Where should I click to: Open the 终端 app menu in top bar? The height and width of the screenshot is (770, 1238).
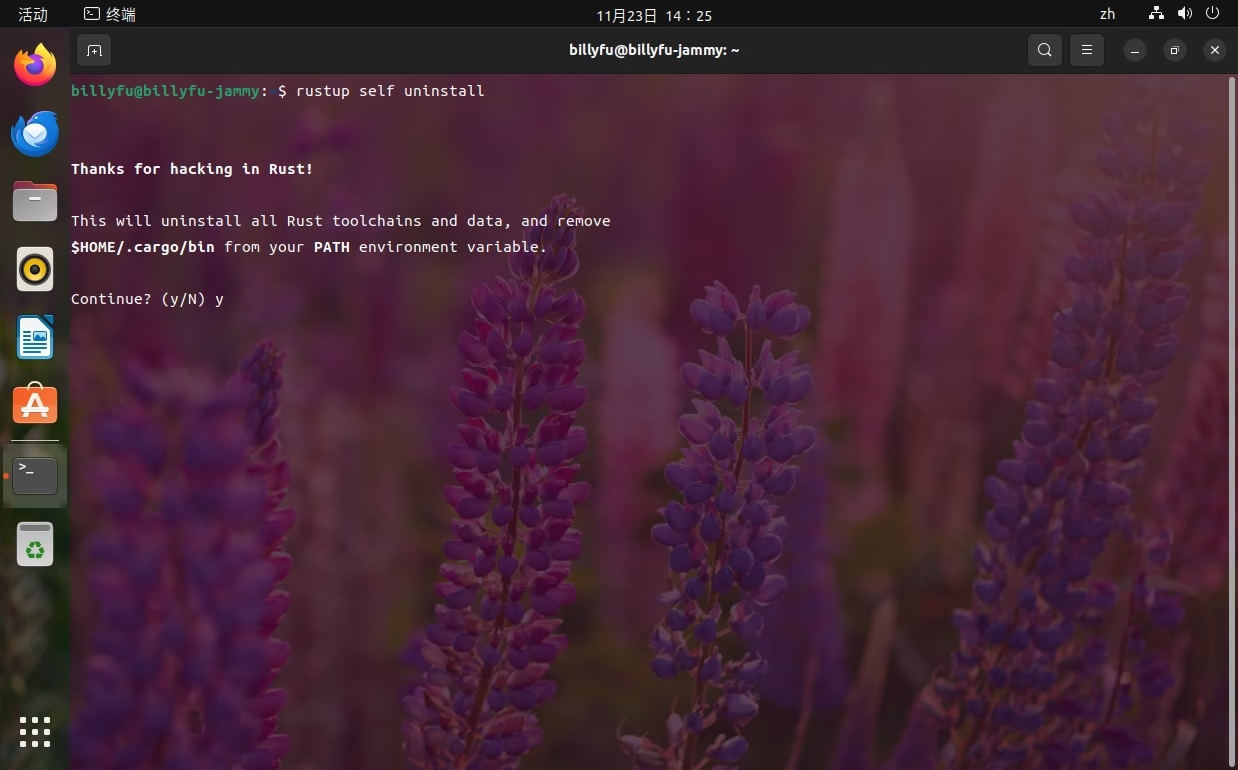(x=110, y=15)
